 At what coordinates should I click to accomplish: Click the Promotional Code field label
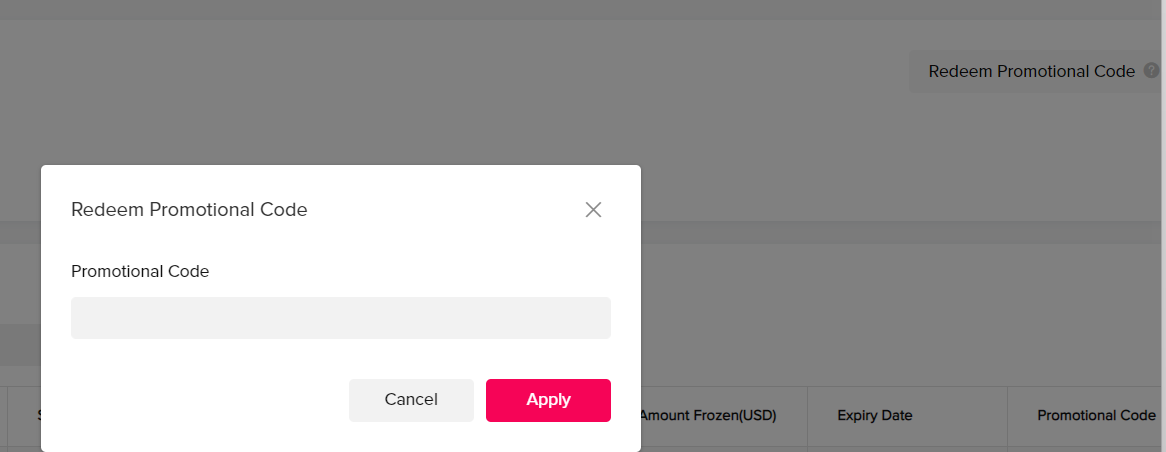click(x=140, y=271)
